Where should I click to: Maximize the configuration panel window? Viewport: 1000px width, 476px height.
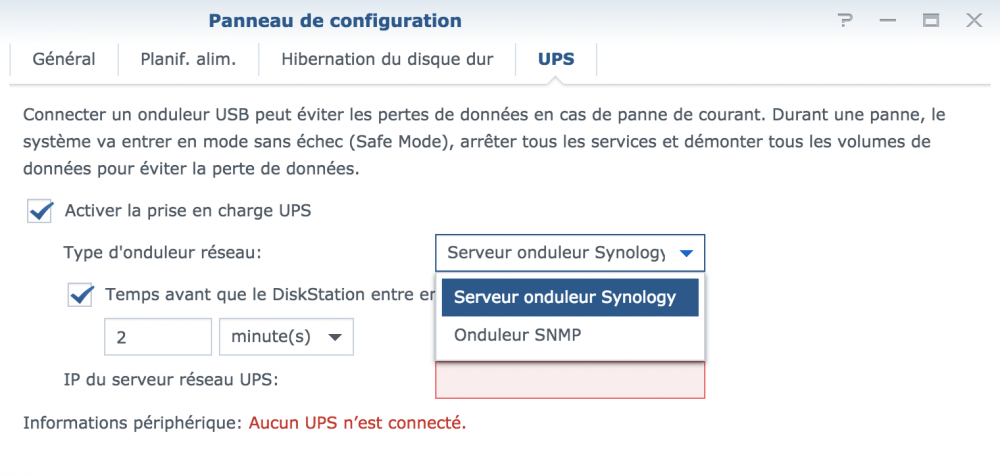(931, 20)
